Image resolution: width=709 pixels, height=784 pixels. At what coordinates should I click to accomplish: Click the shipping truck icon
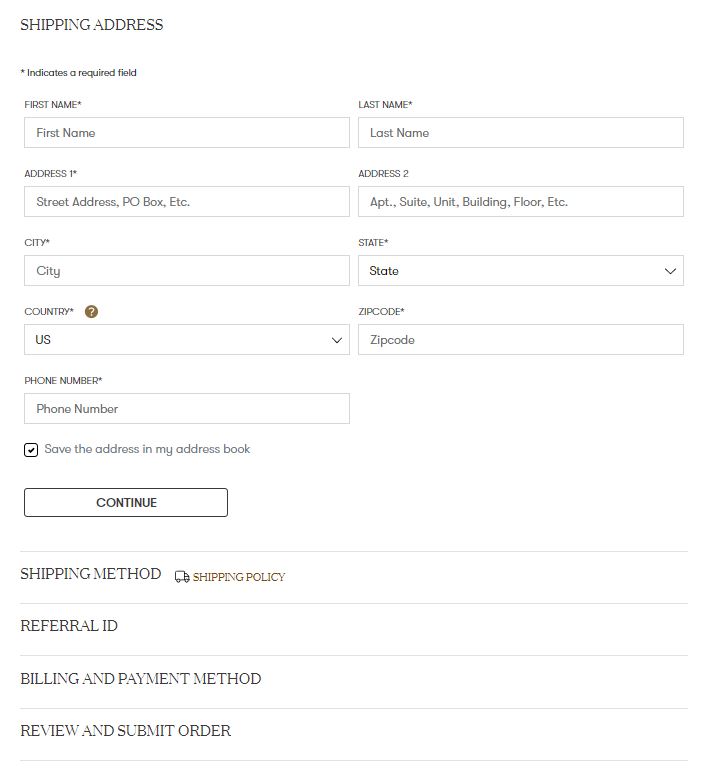182,577
